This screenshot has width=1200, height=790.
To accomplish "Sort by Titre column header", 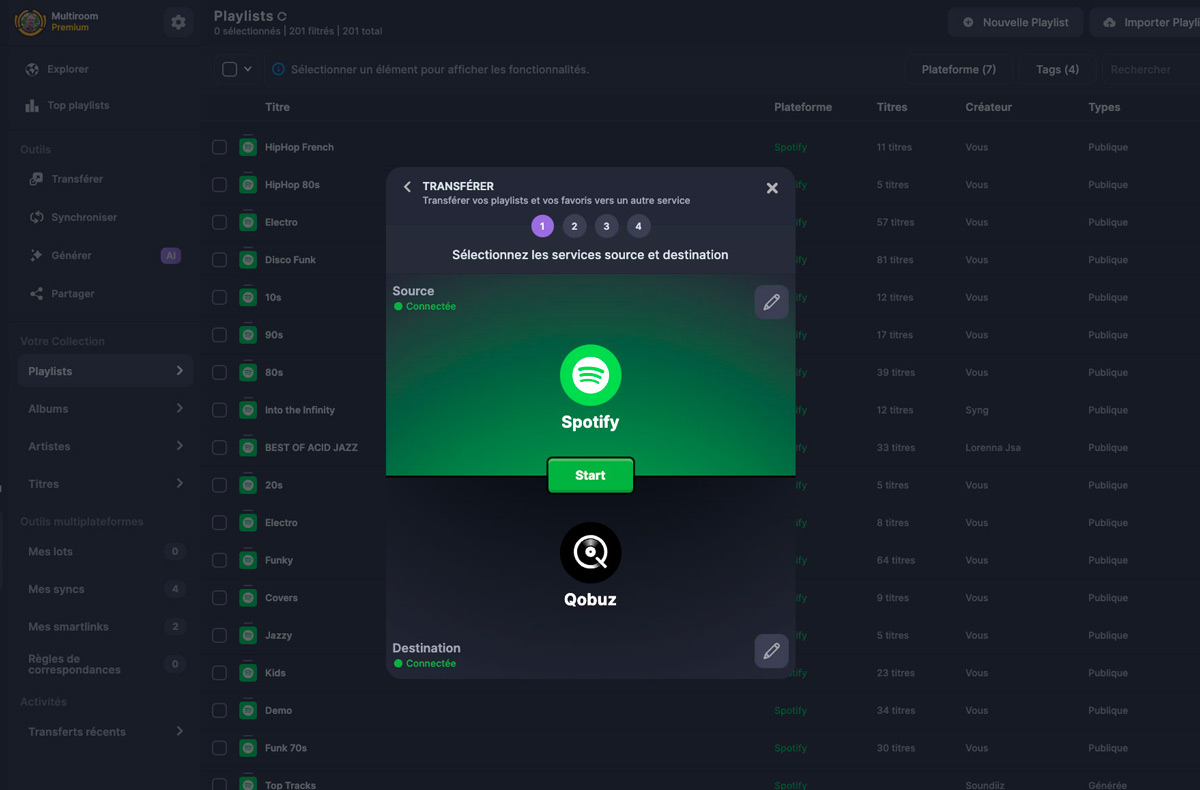I will [x=277, y=107].
